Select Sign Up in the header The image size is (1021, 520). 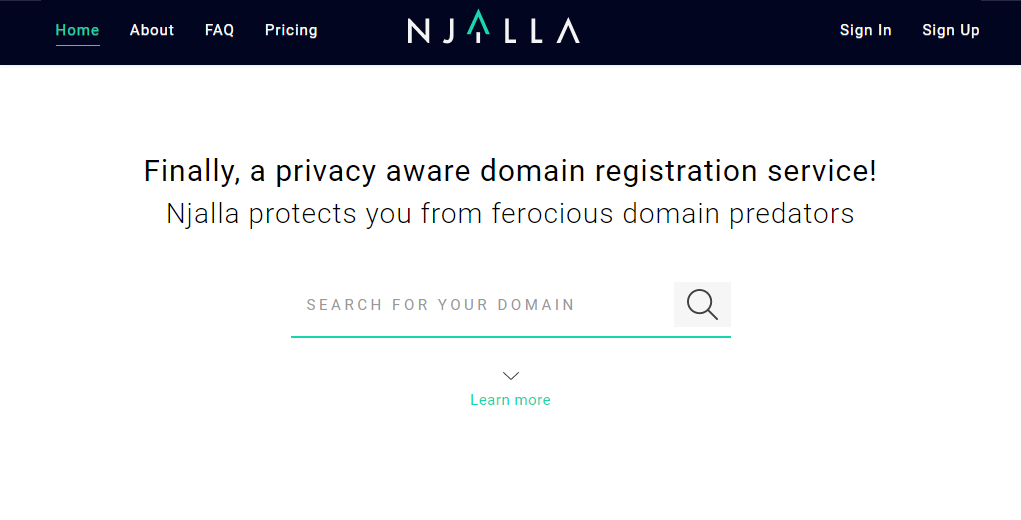point(951,31)
